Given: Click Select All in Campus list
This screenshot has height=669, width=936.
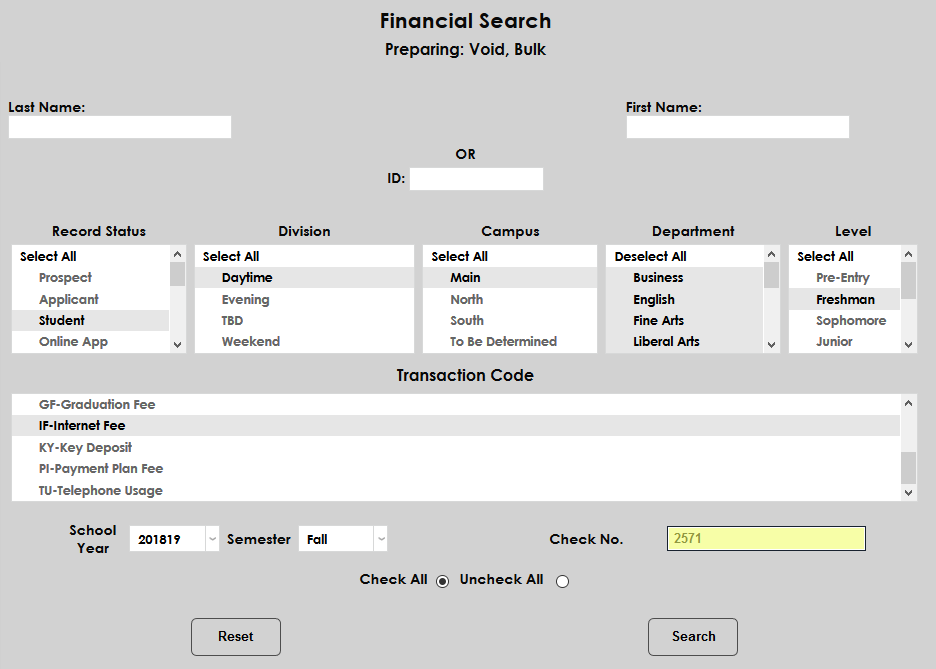Looking at the screenshot, I should (x=510, y=256).
